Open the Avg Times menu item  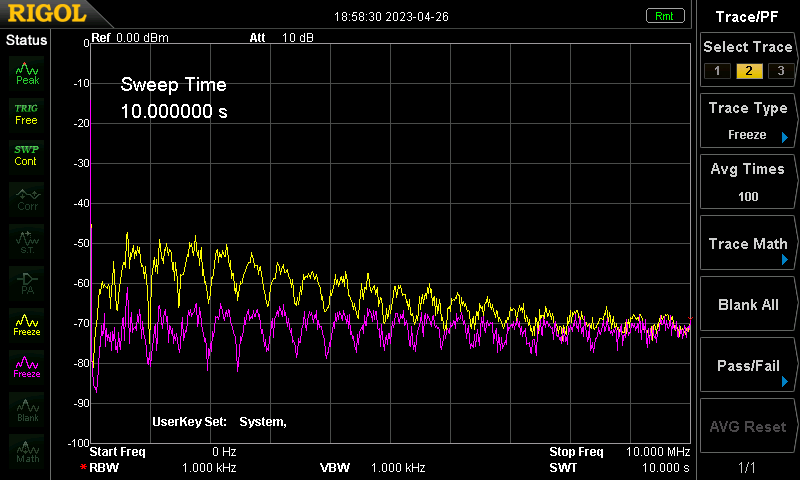tap(748, 182)
